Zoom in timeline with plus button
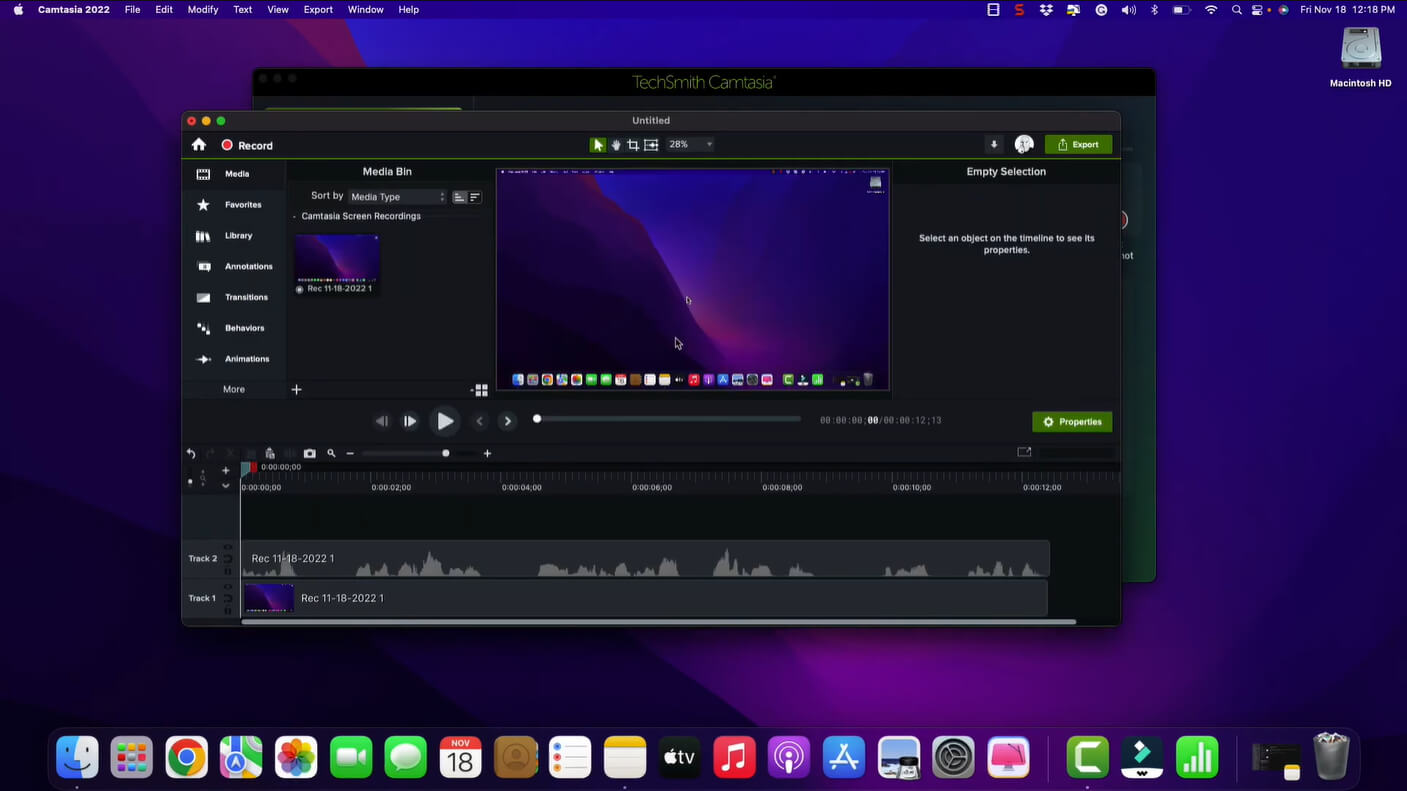Viewport: 1407px width, 791px height. (x=487, y=453)
